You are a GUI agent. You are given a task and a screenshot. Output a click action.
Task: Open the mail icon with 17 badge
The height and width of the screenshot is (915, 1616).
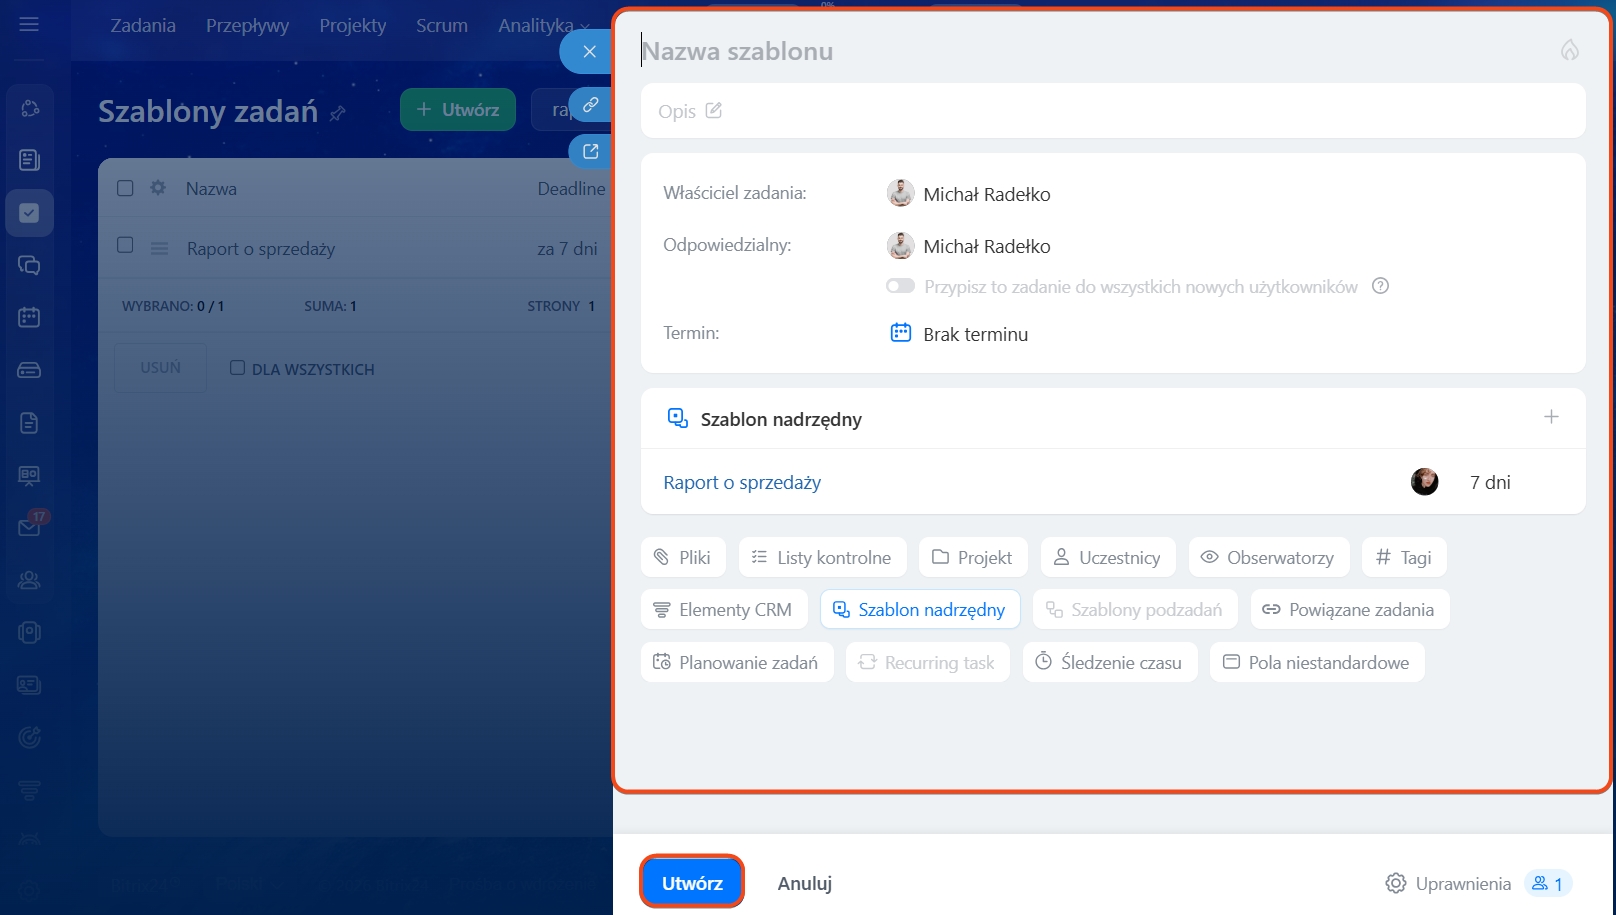pyautogui.click(x=29, y=526)
